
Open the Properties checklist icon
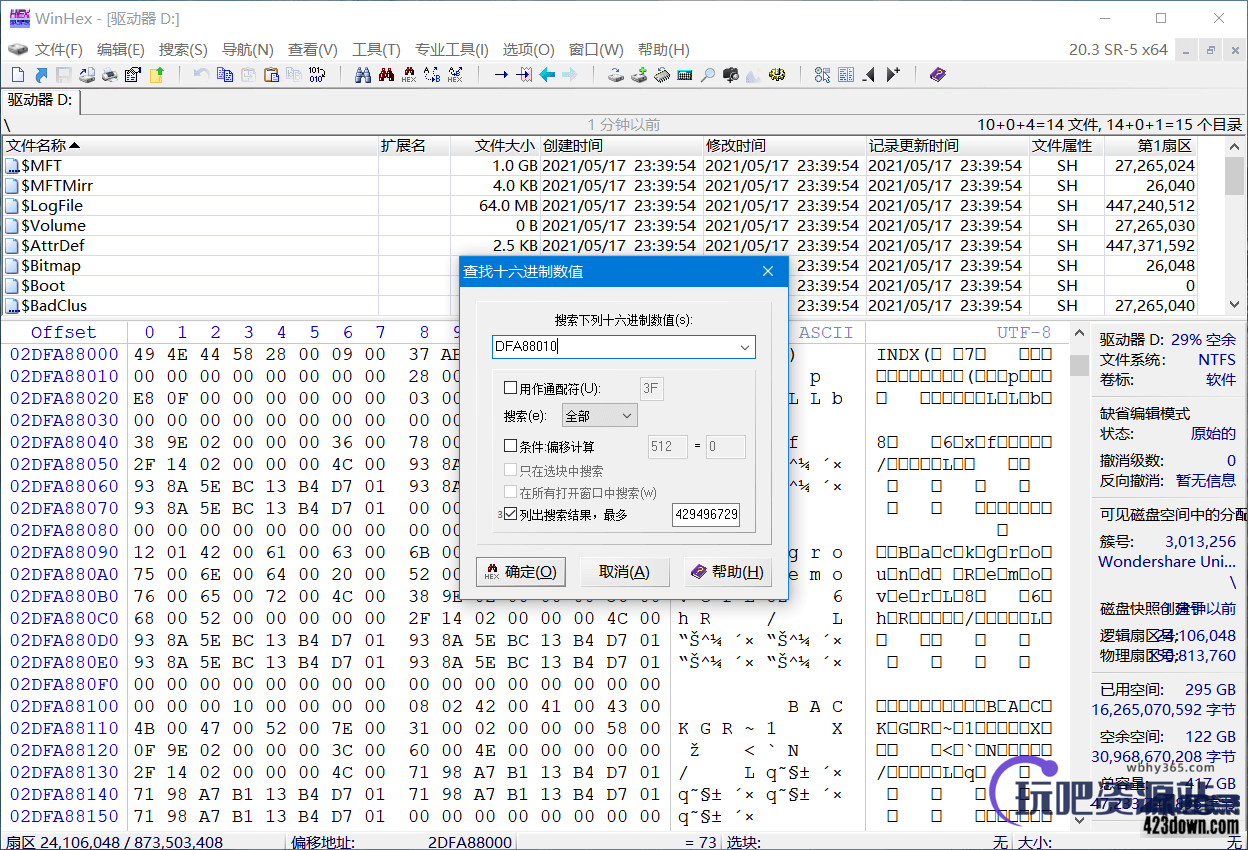(x=131, y=75)
